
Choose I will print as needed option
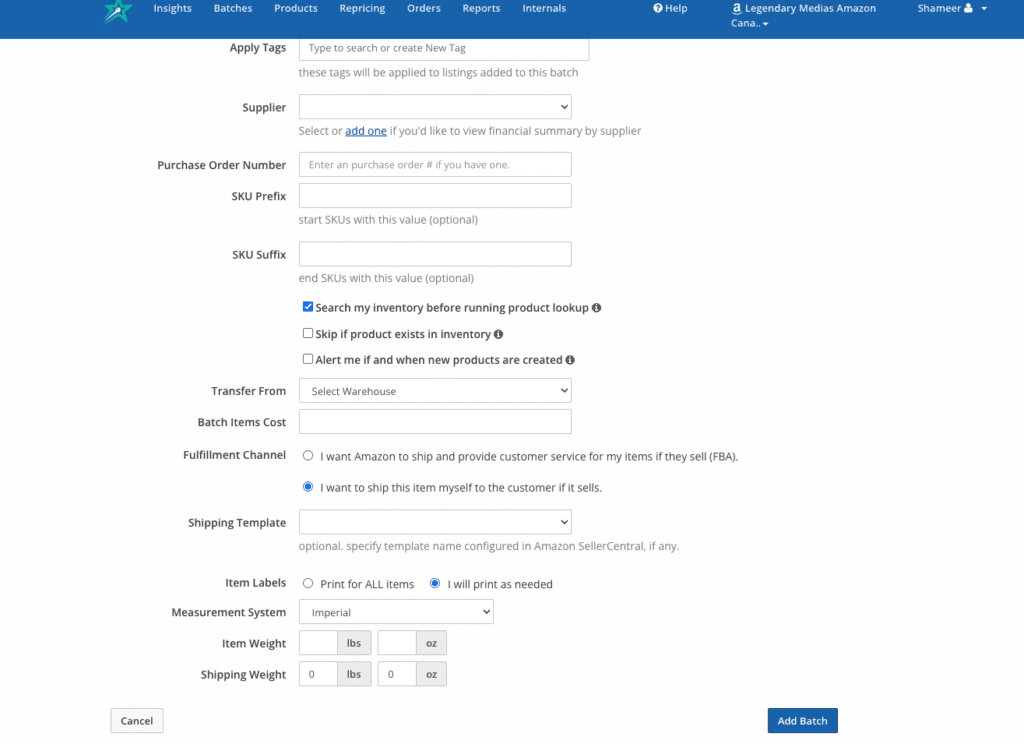[x=435, y=583]
